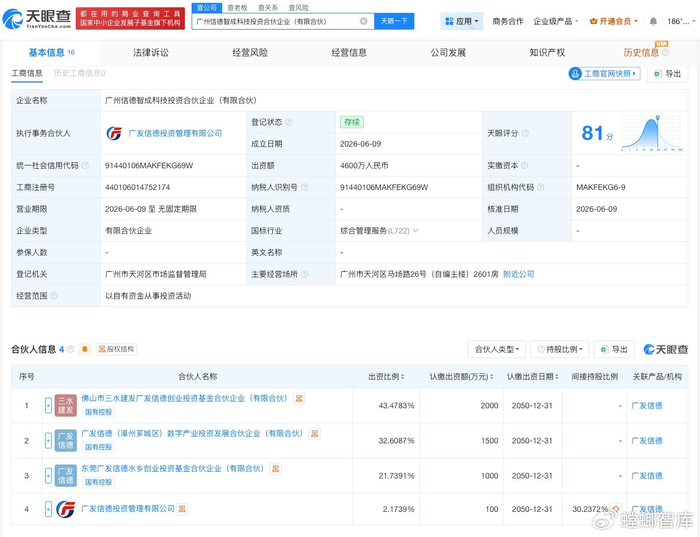This screenshot has height=537, width=700.
Task: Click the 广发信德 company logo beside 执行事务合伙人
Action: (114, 133)
